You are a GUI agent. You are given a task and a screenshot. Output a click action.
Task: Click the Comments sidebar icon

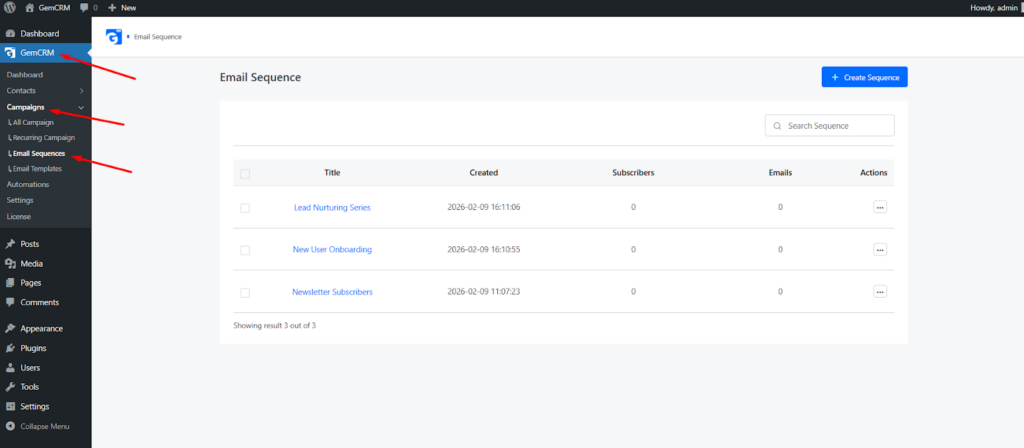pos(10,302)
